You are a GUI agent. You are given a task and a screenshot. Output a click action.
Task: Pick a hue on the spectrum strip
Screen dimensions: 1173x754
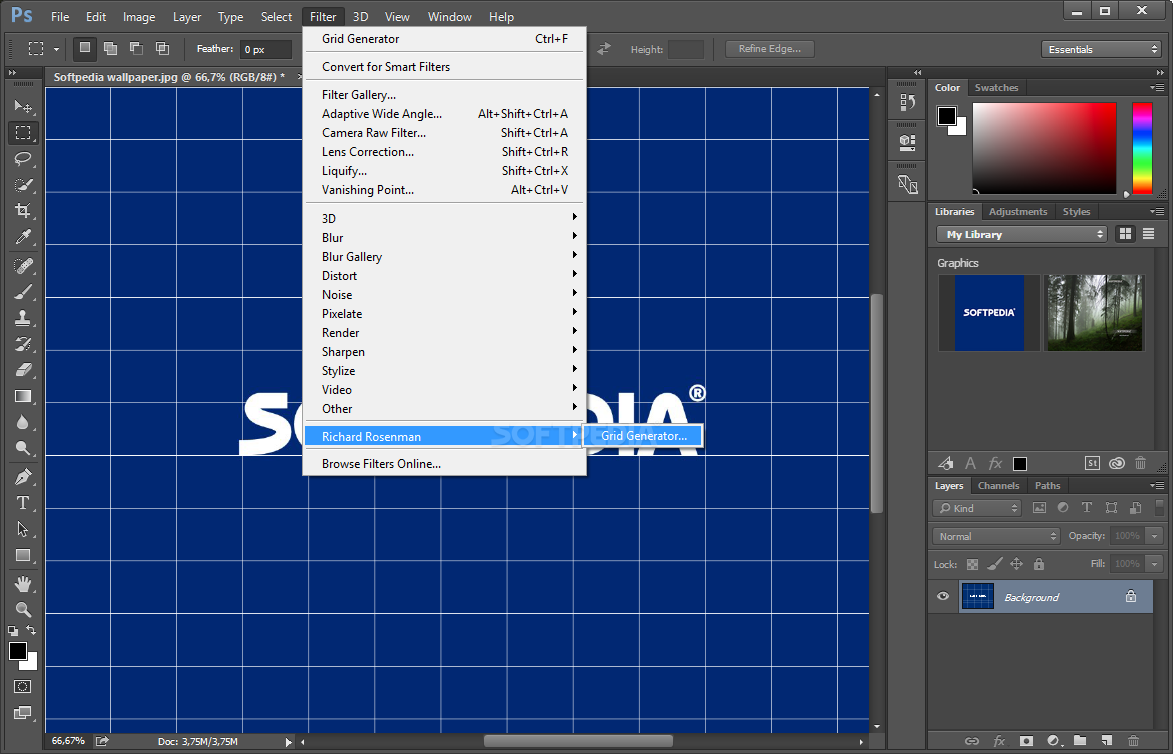point(1142,148)
